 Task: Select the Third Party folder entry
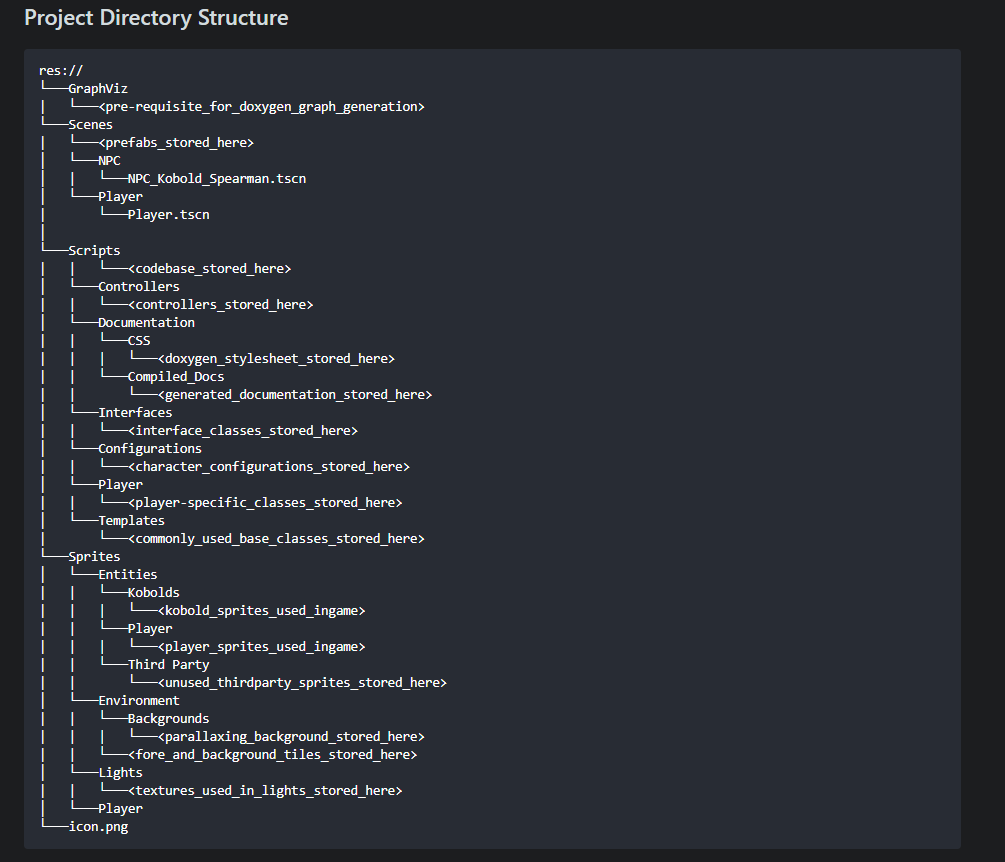169,665
